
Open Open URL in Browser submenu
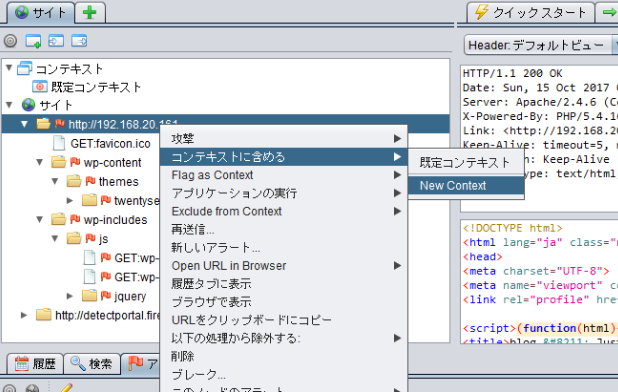pos(284,266)
